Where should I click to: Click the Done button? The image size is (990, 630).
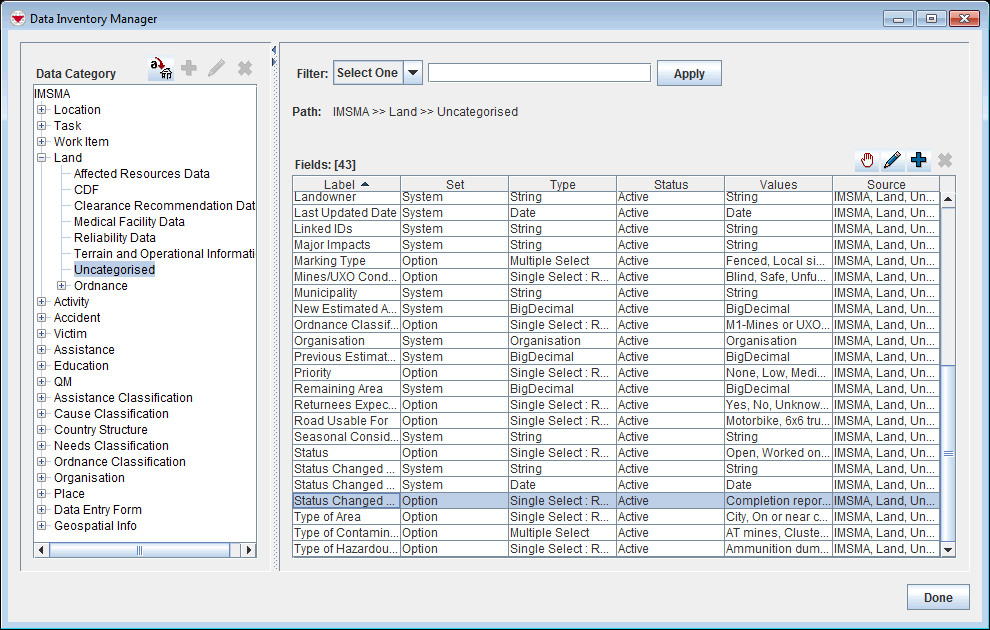point(937,597)
